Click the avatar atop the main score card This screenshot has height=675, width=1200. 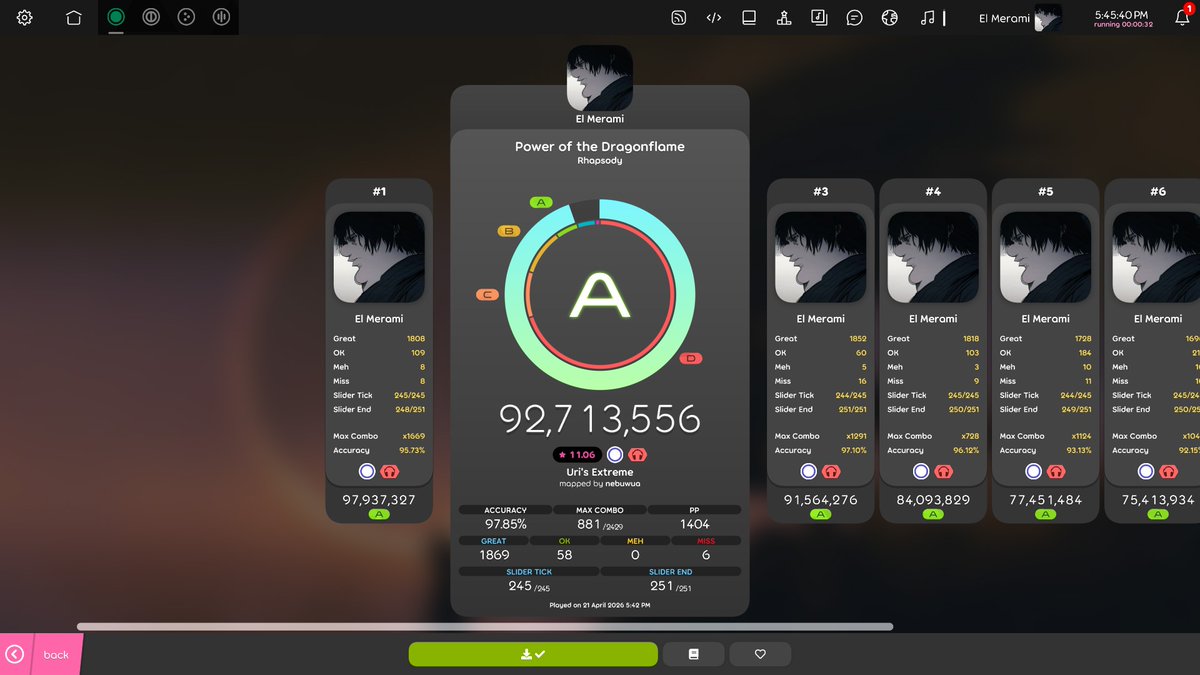point(600,78)
